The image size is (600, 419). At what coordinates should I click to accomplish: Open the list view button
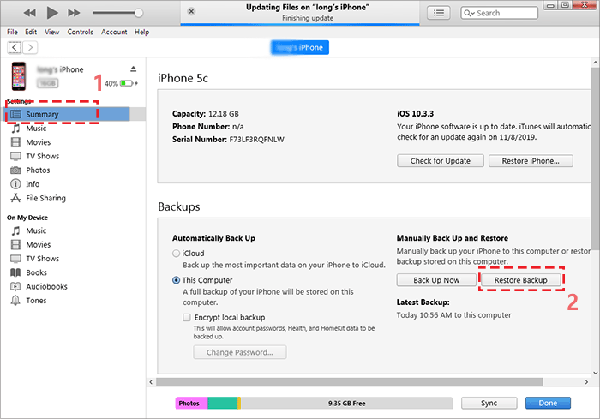click(x=439, y=13)
